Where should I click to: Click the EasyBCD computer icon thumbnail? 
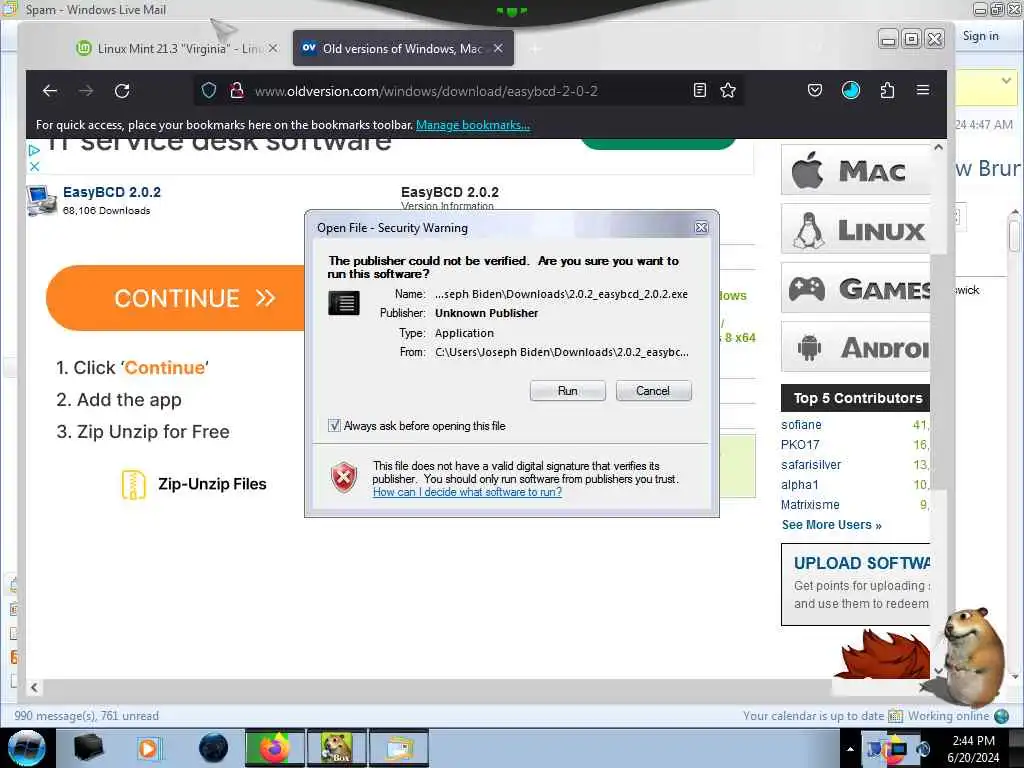coord(41,200)
